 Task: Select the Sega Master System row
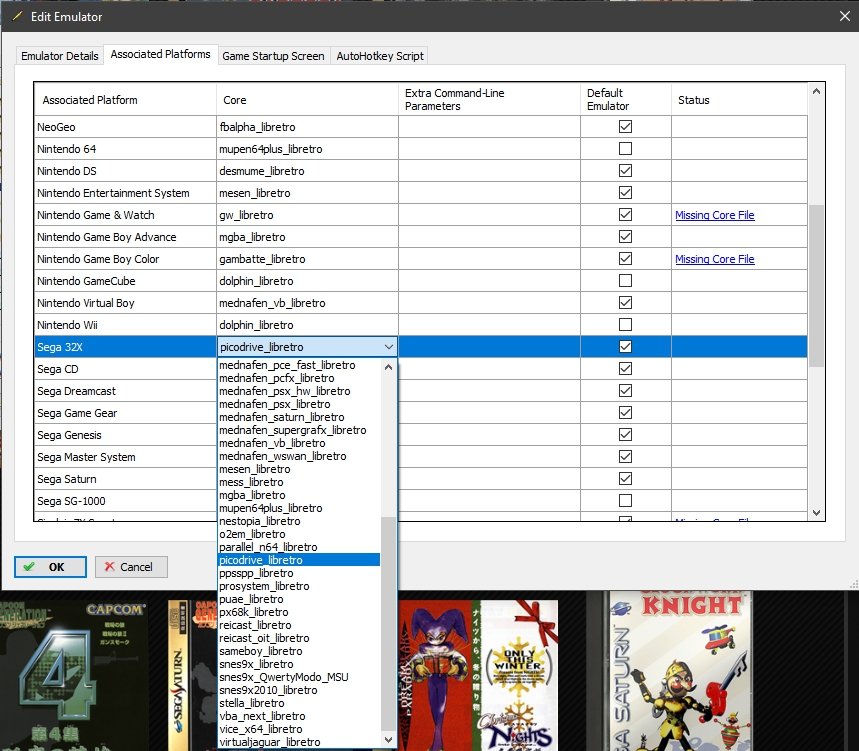125,457
